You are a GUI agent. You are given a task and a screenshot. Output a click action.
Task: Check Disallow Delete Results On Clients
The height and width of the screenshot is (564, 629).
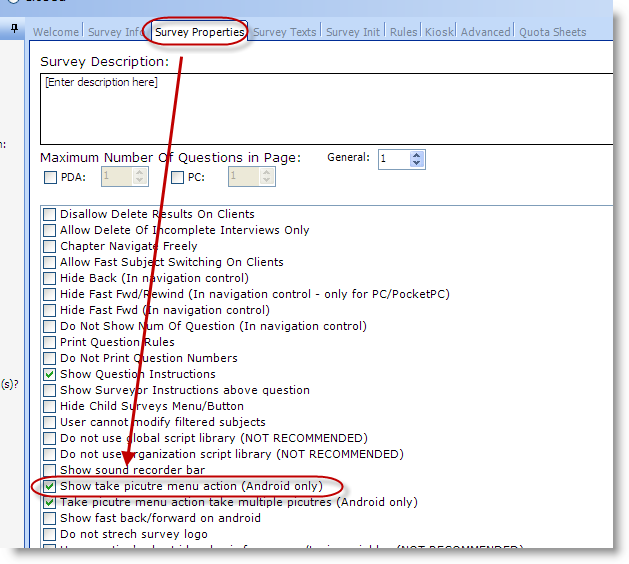coord(49,214)
